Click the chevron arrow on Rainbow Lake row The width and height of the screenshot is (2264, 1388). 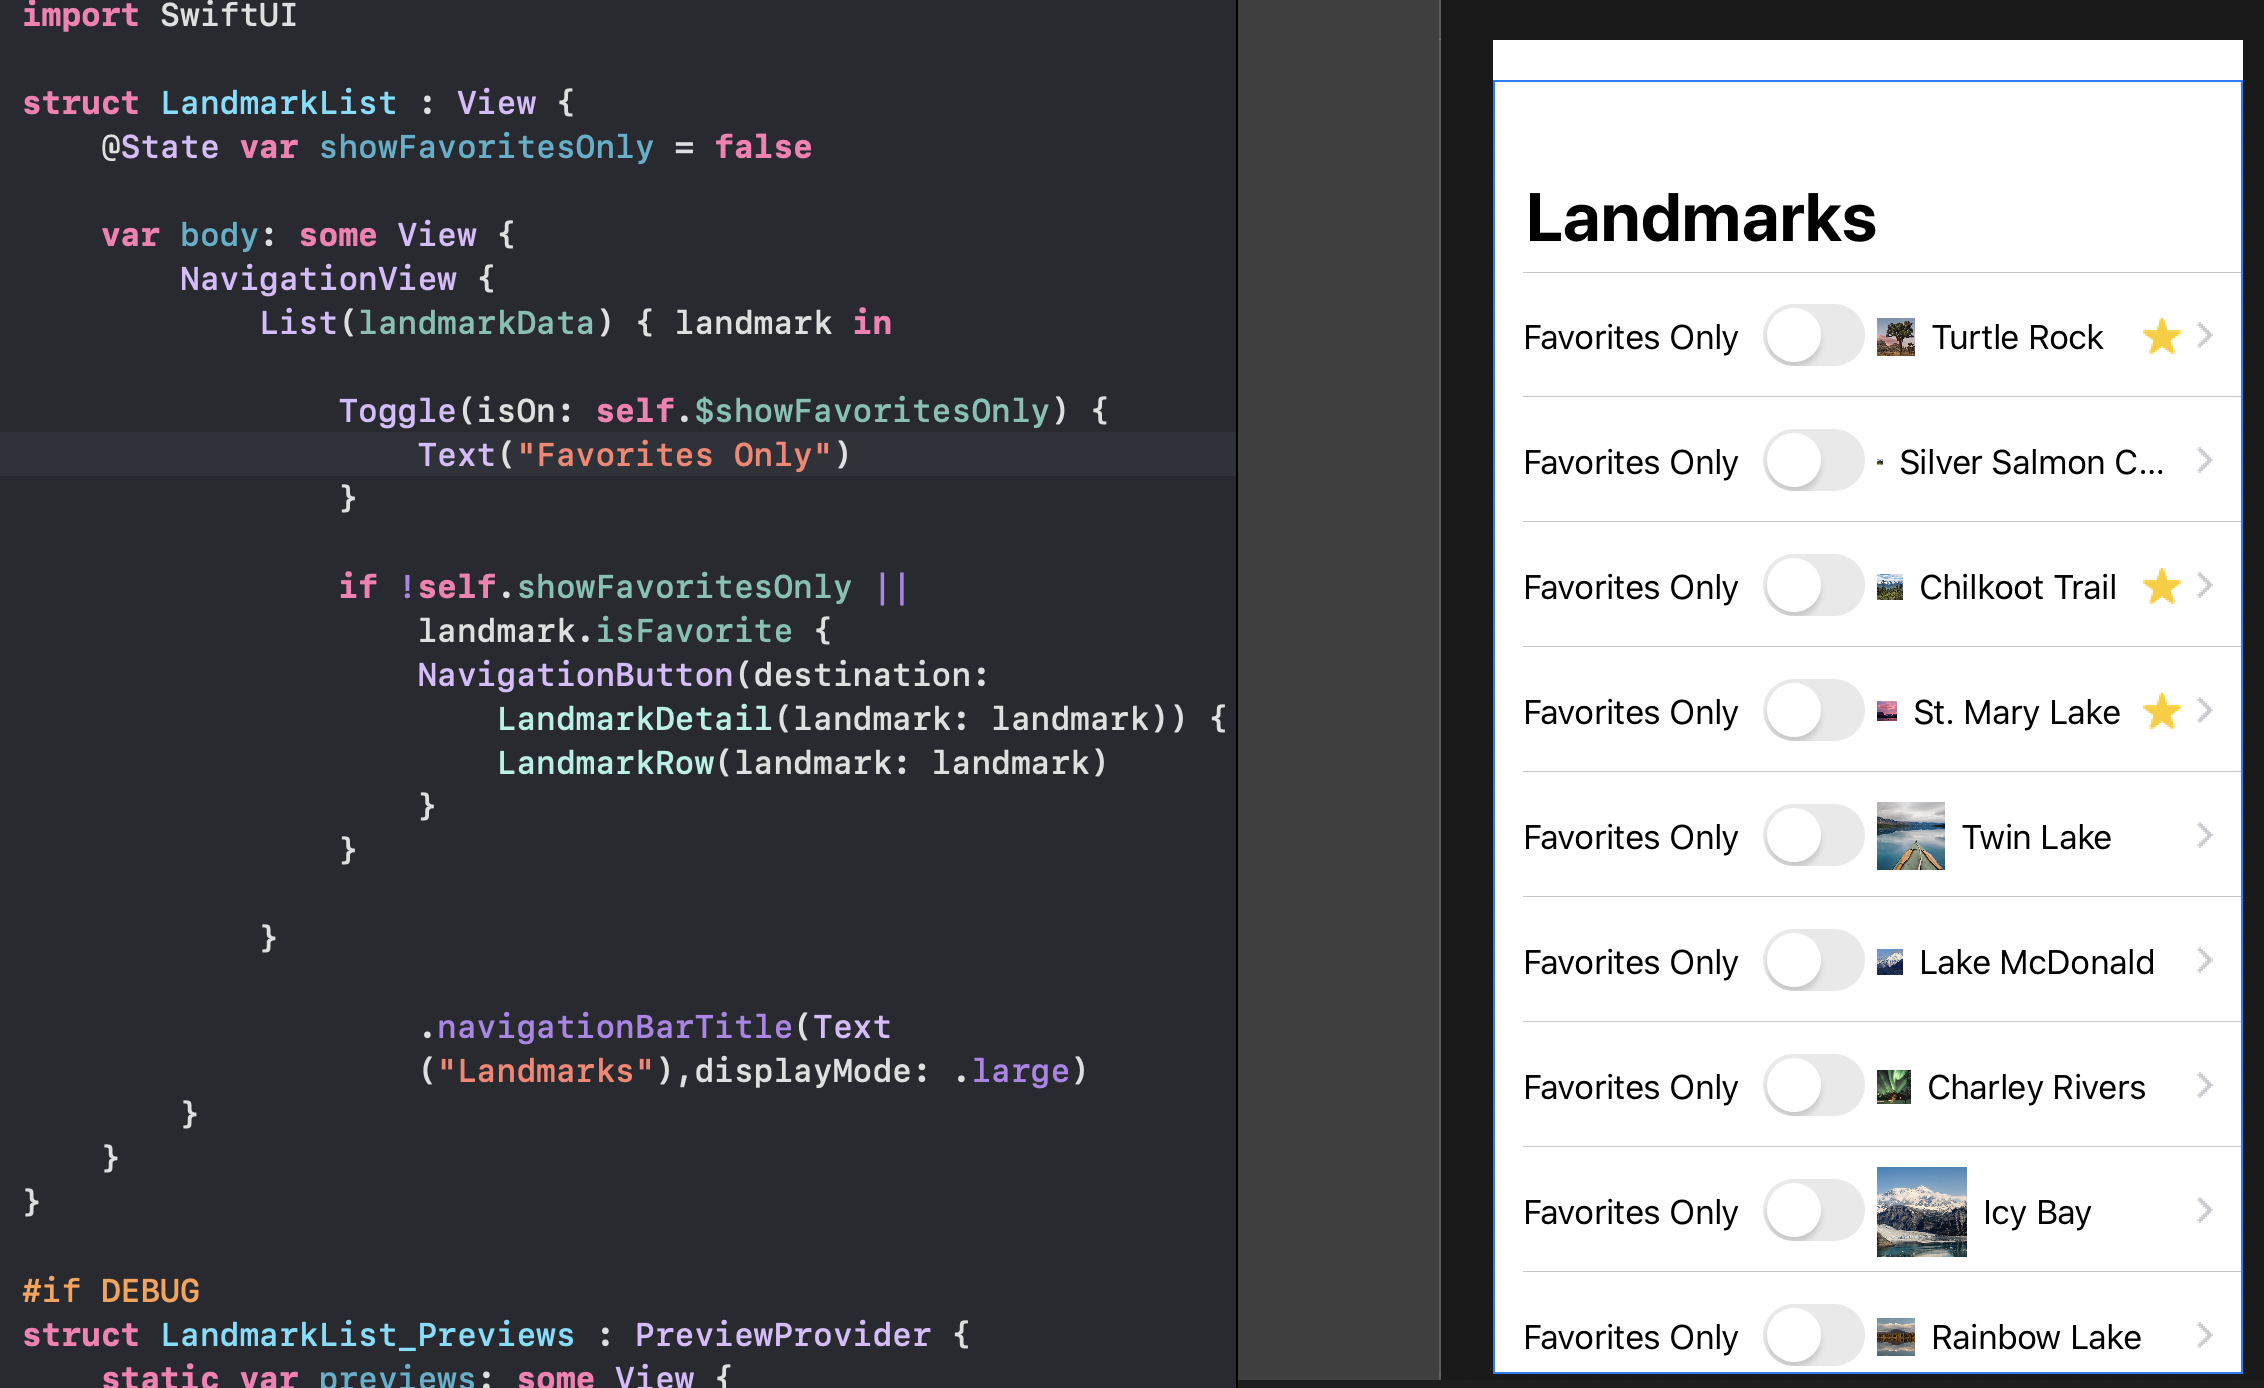[2205, 1335]
